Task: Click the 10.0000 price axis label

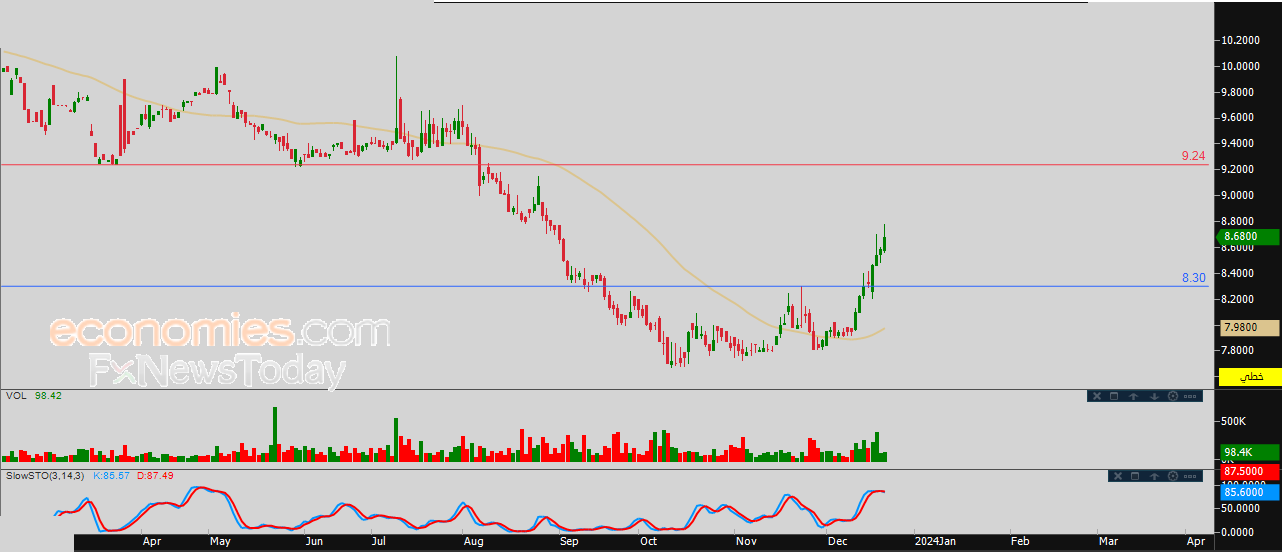Action: pos(1239,66)
